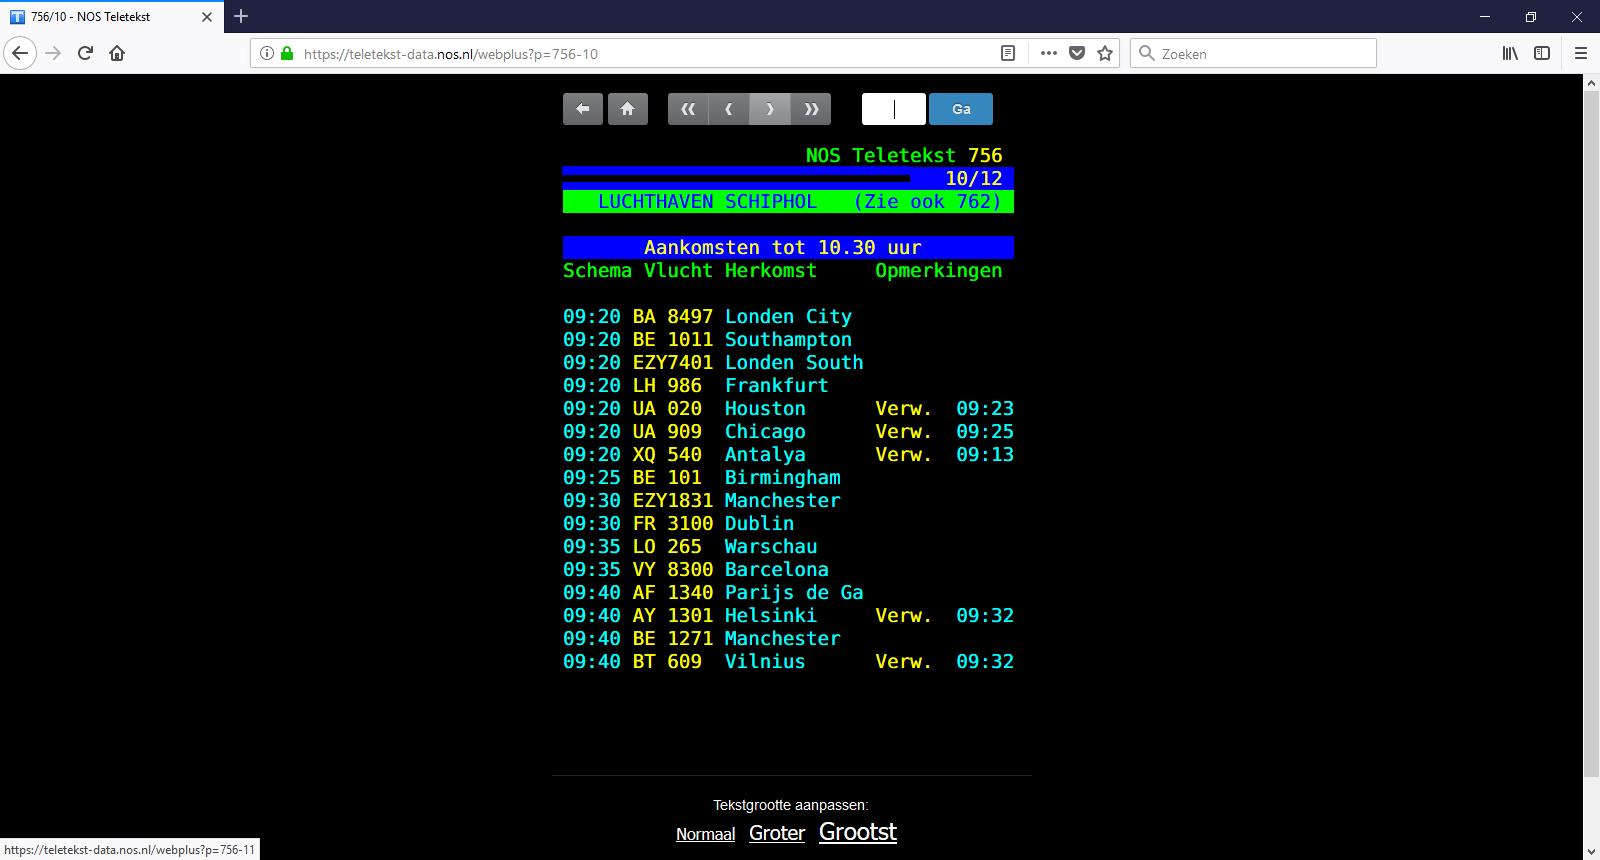This screenshot has height=860, width=1600.
Task: Click the page number input field
Action: coord(893,109)
